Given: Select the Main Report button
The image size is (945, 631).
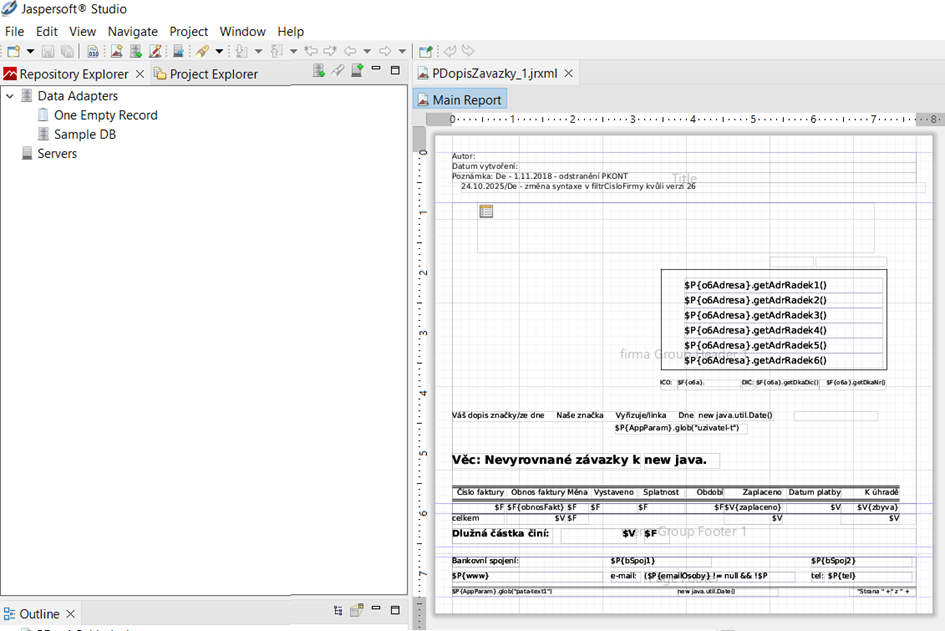Looking at the screenshot, I should coord(459,100).
